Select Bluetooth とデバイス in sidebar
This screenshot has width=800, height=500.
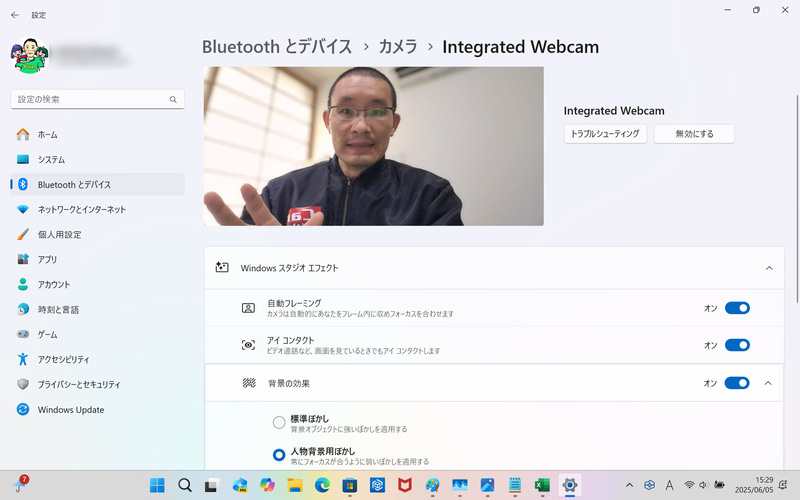tap(97, 184)
